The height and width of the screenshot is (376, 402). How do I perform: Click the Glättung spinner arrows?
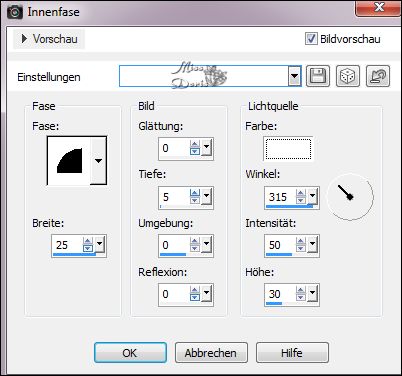pyautogui.click(x=195, y=148)
